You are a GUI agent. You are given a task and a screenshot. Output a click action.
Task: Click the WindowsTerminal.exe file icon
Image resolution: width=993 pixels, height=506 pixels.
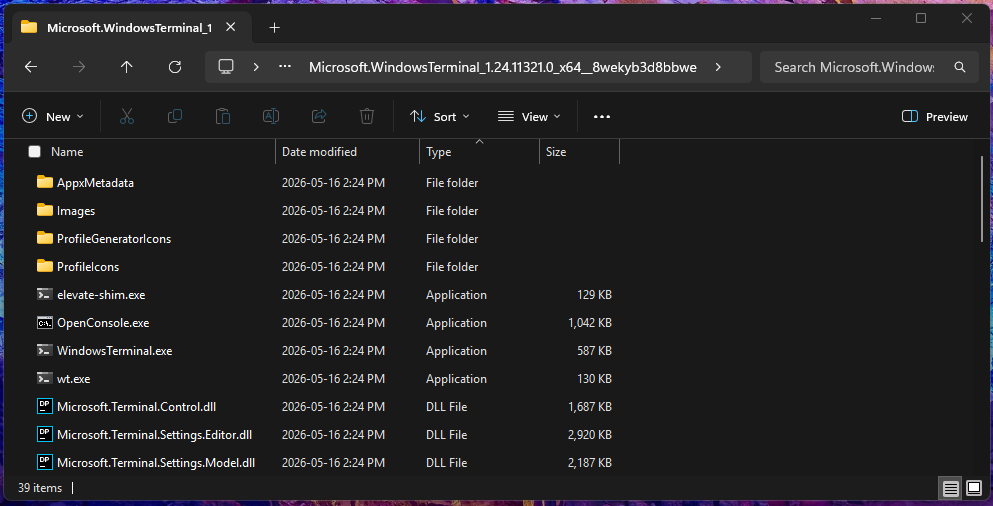pos(44,350)
